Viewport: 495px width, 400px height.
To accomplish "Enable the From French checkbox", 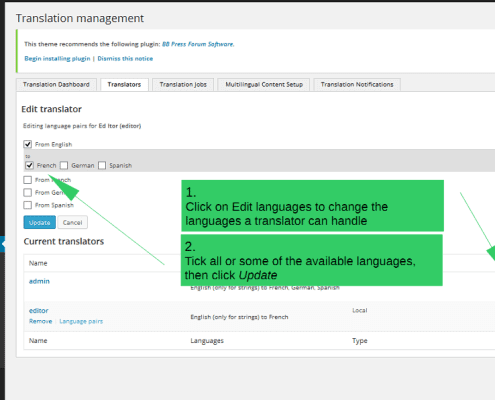I will (x=28, y=180).
